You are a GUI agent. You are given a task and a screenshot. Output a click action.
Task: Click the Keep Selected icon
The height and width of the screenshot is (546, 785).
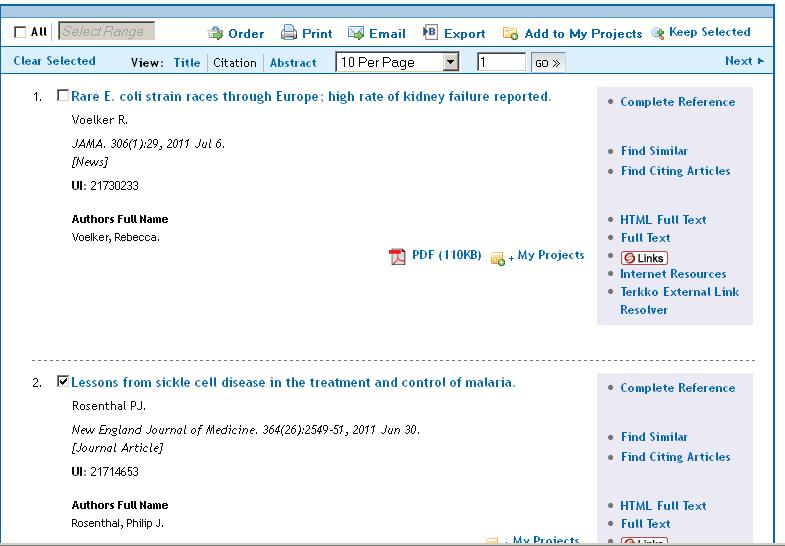(658, 33)
